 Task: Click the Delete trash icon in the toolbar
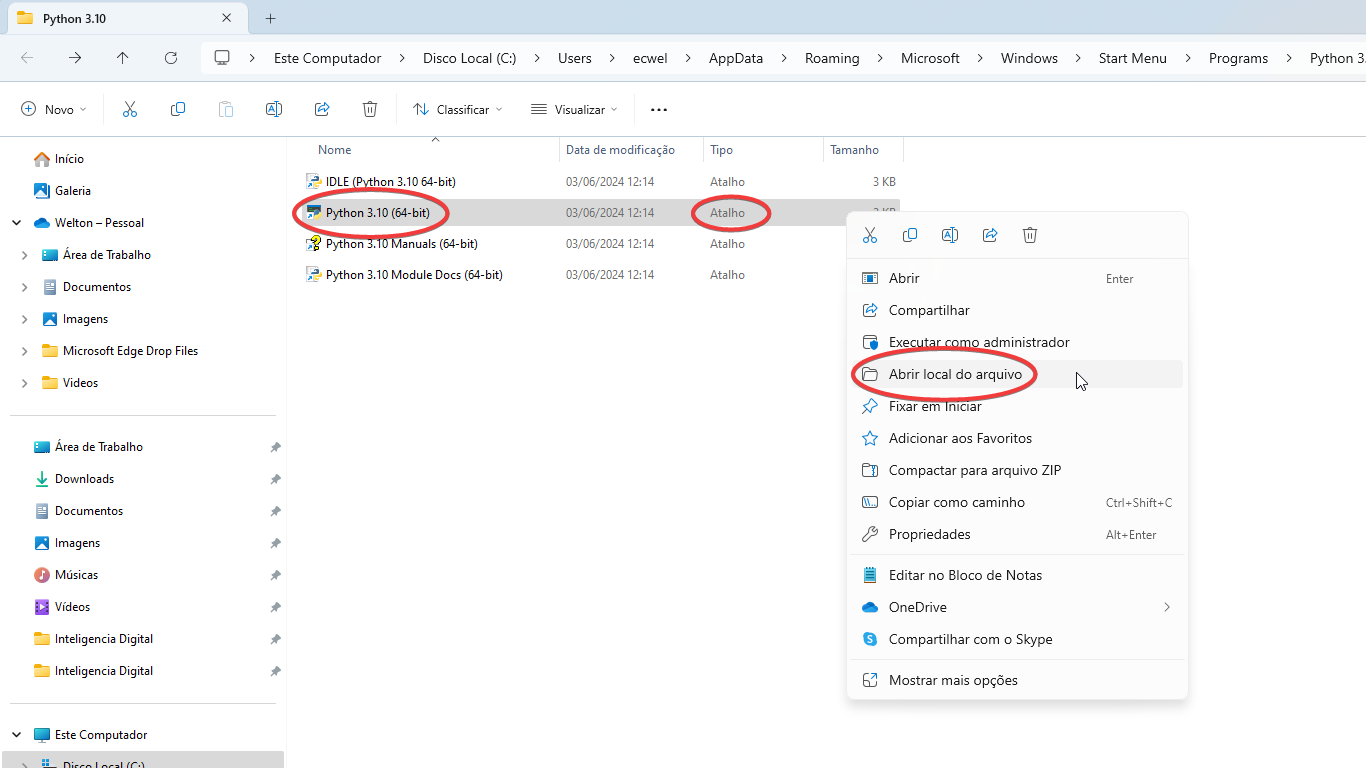click(x=370, y=109)
